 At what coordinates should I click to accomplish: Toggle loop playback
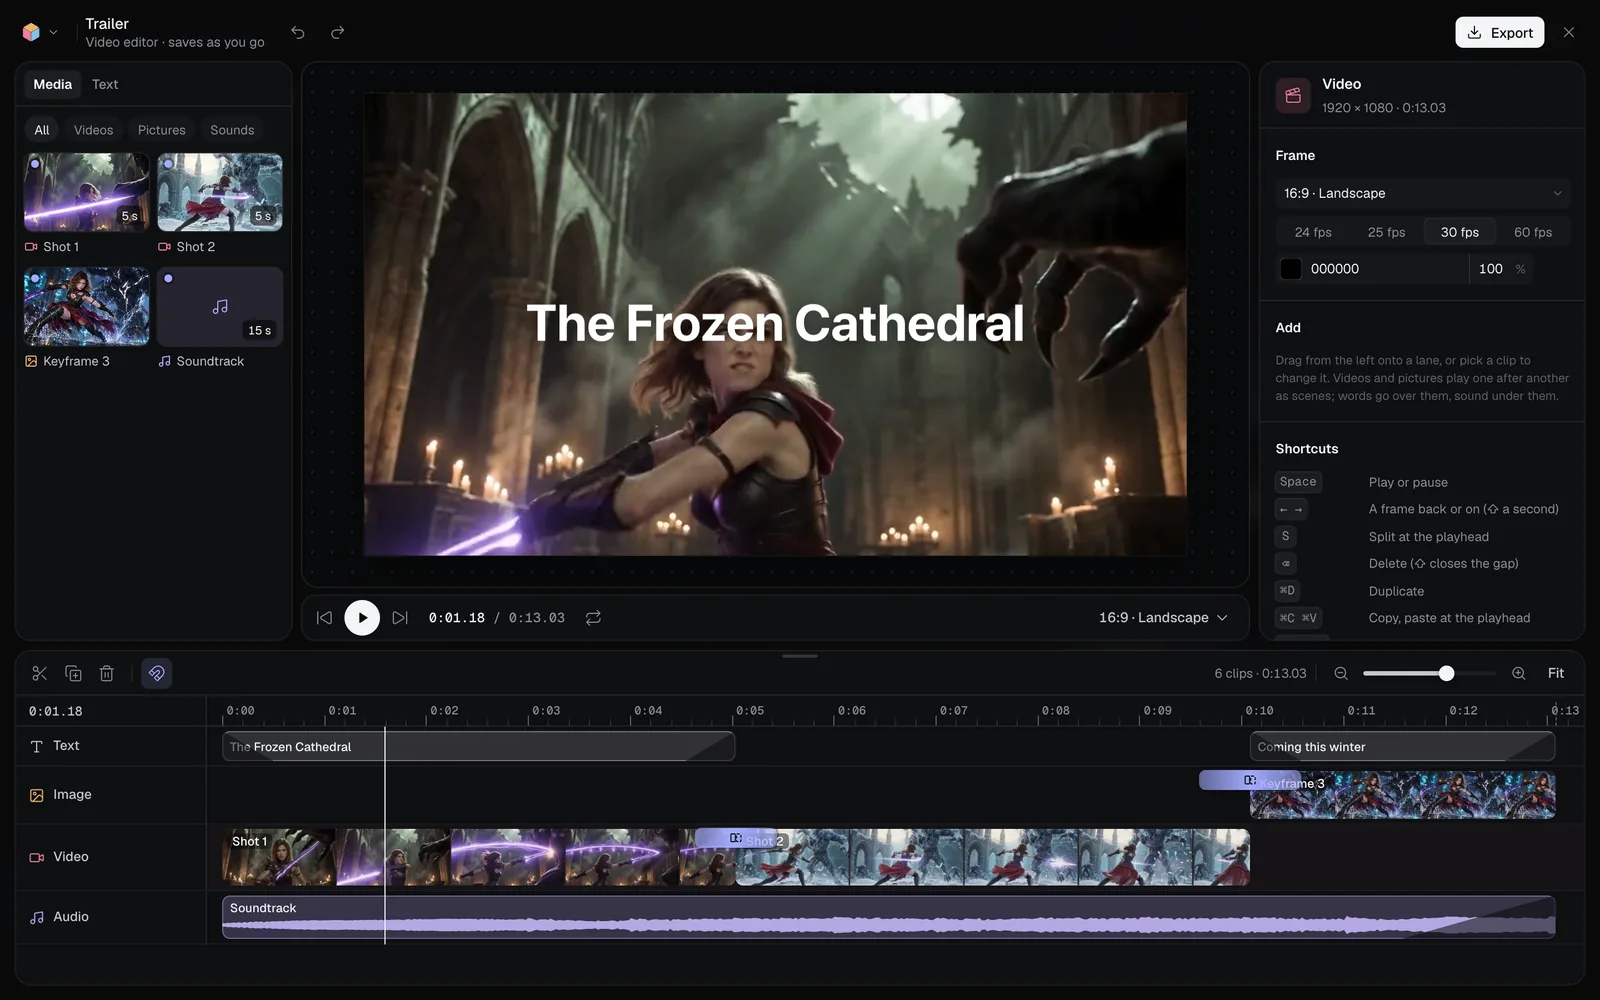(x=593, y=618)
